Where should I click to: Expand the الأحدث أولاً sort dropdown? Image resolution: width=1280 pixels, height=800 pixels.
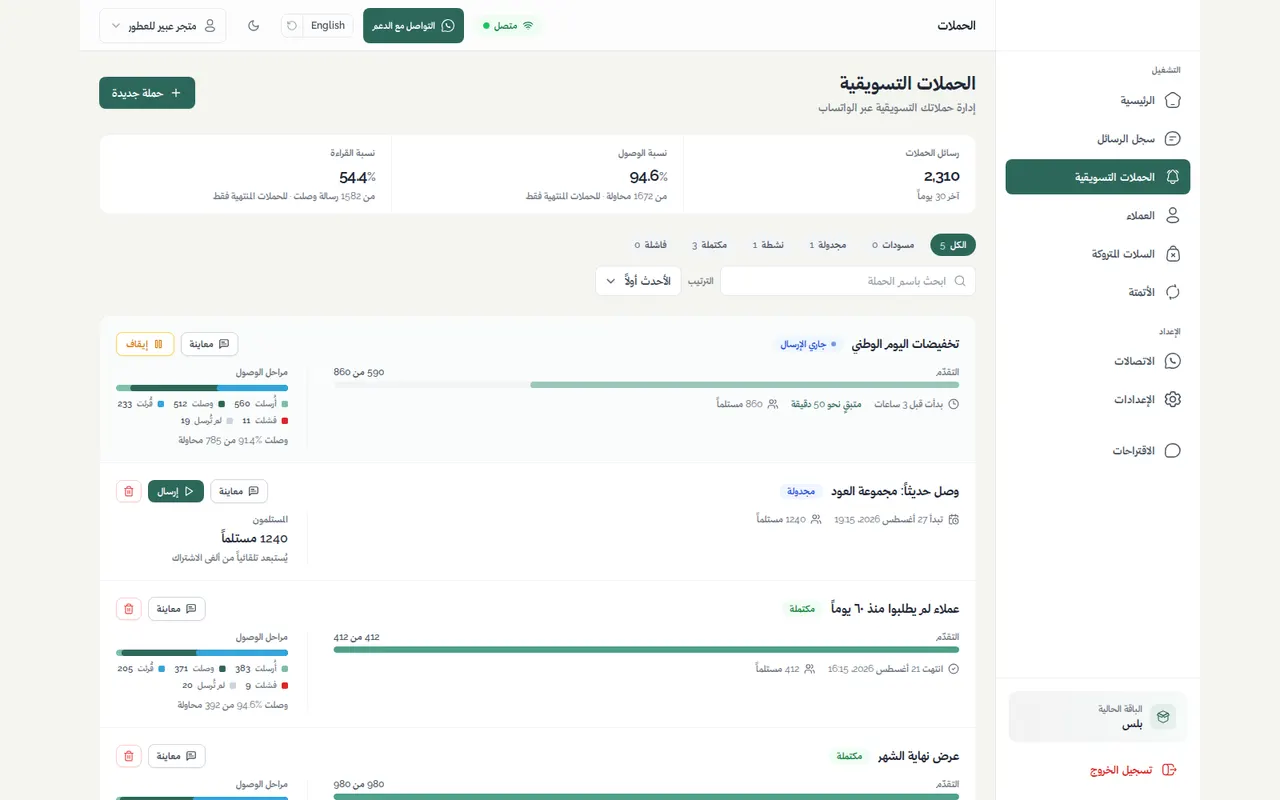638,281
